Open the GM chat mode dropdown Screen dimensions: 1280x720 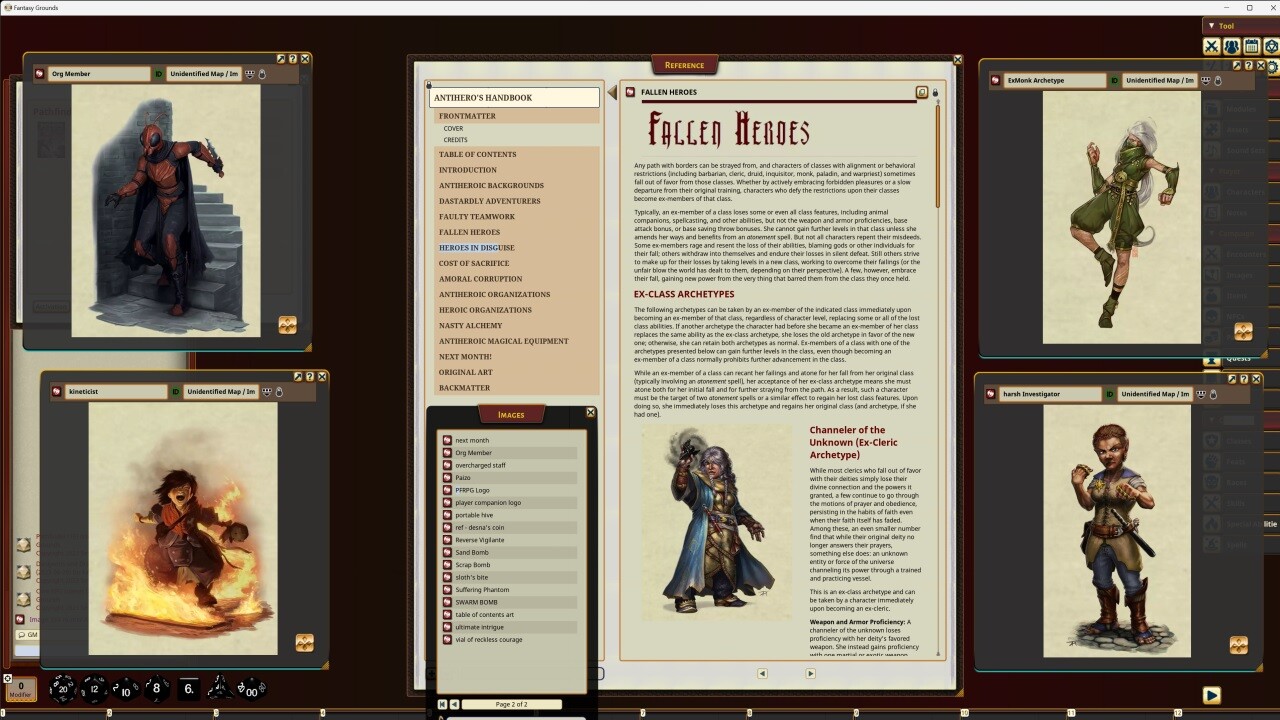28,635
